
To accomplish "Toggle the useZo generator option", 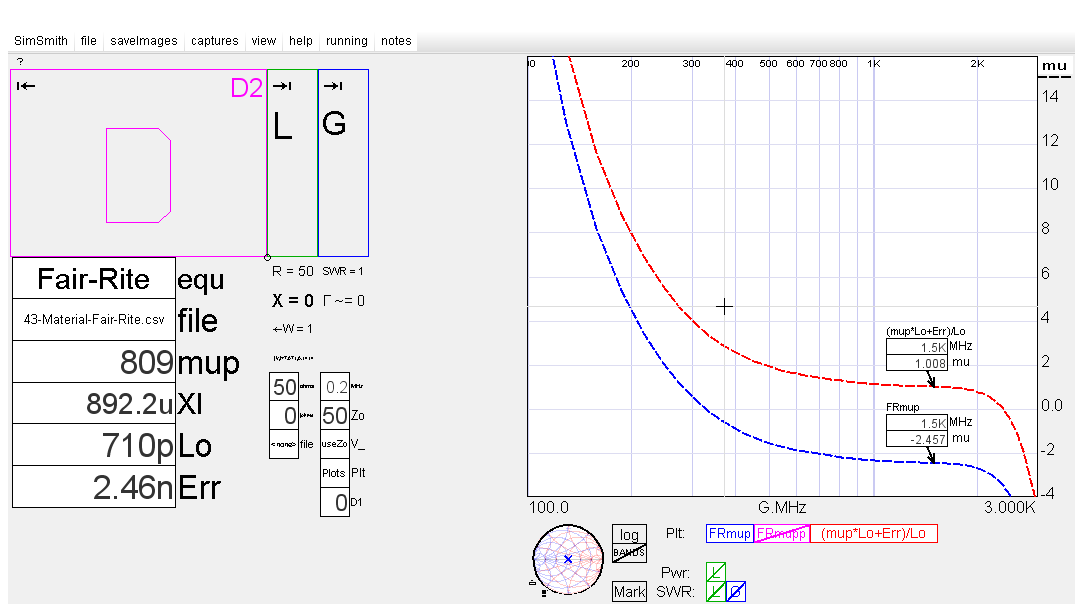I will tap(335, 444).
